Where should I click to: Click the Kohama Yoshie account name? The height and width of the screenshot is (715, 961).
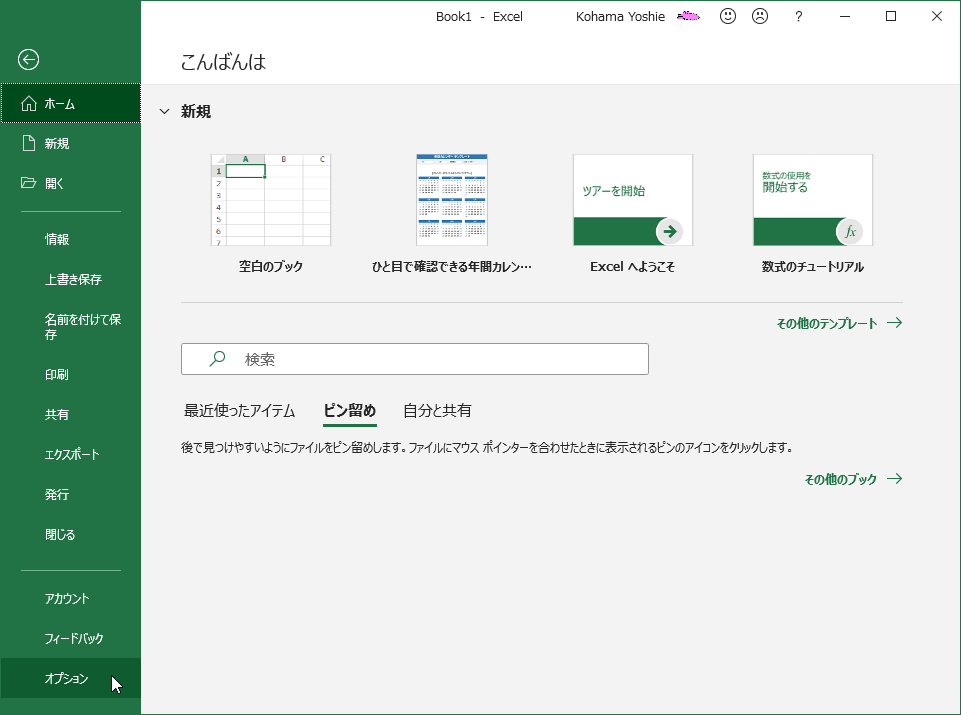point(620,16)
